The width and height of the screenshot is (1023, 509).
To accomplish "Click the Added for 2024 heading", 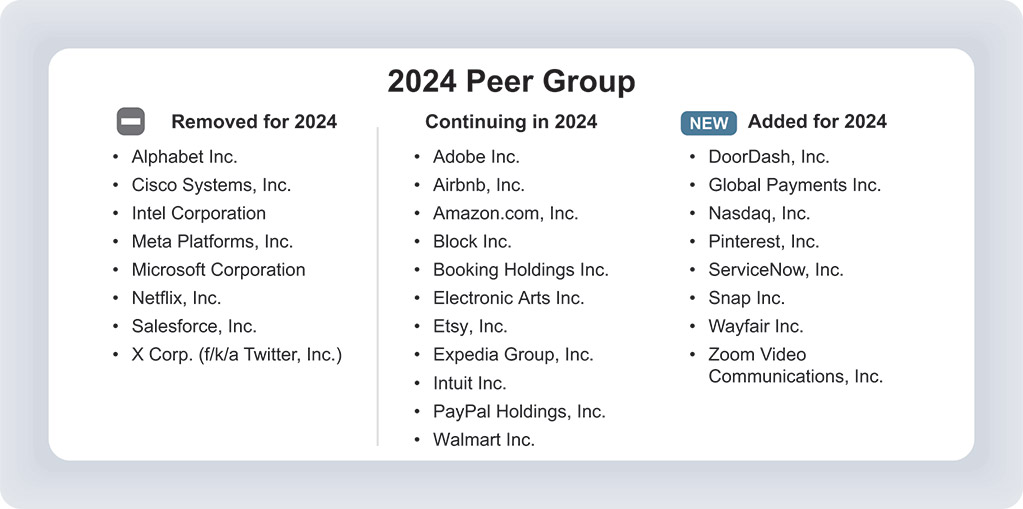I will point(817,122).
